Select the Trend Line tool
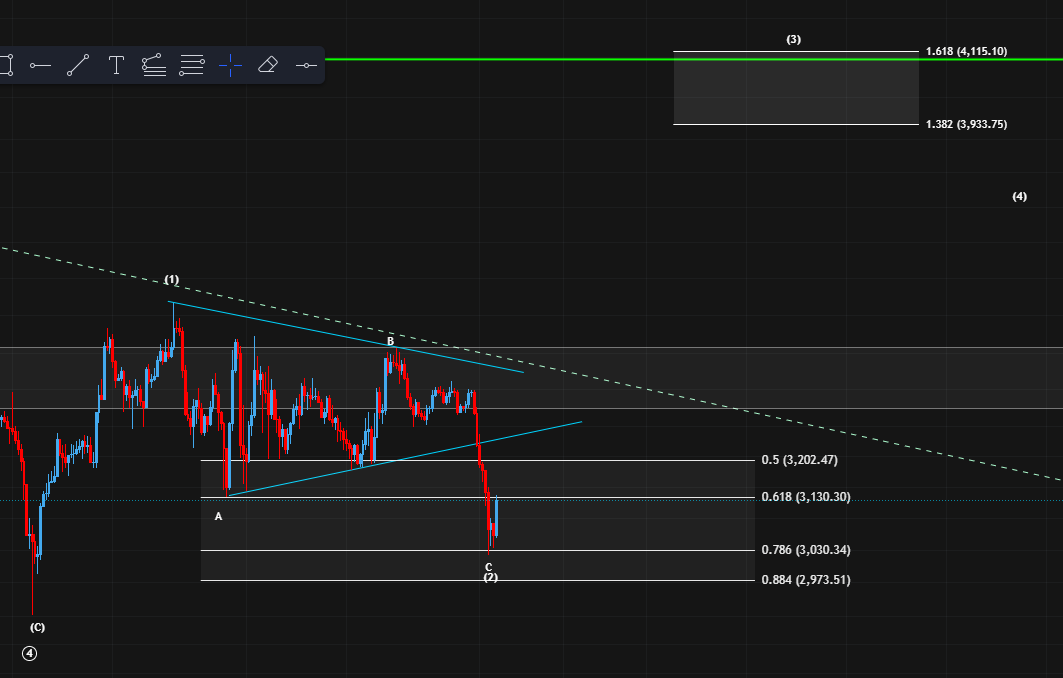Screen dimensions: 1063x678 point(78,65)
